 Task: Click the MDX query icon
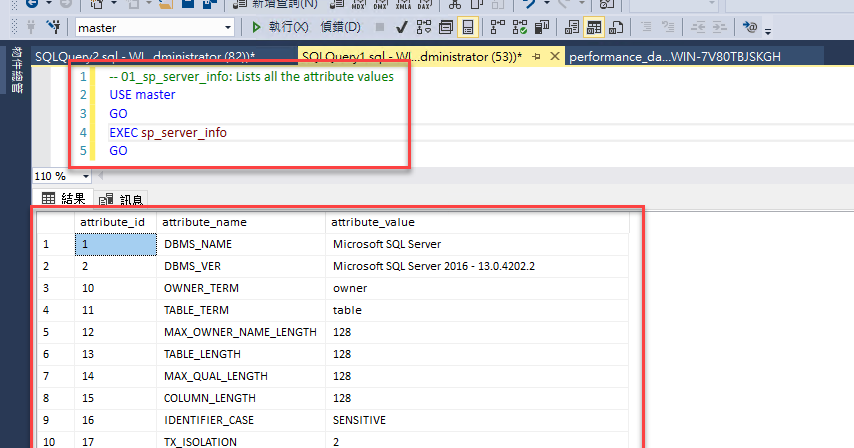point(358,4)
